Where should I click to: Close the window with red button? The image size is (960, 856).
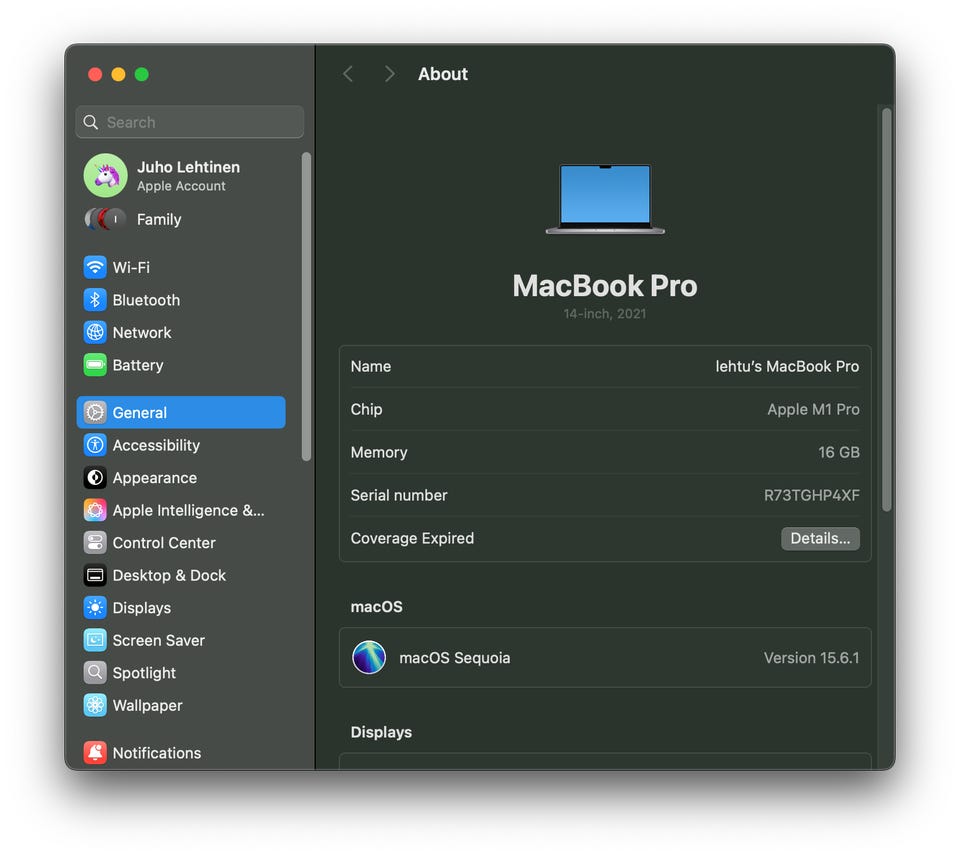click(95, 75)
